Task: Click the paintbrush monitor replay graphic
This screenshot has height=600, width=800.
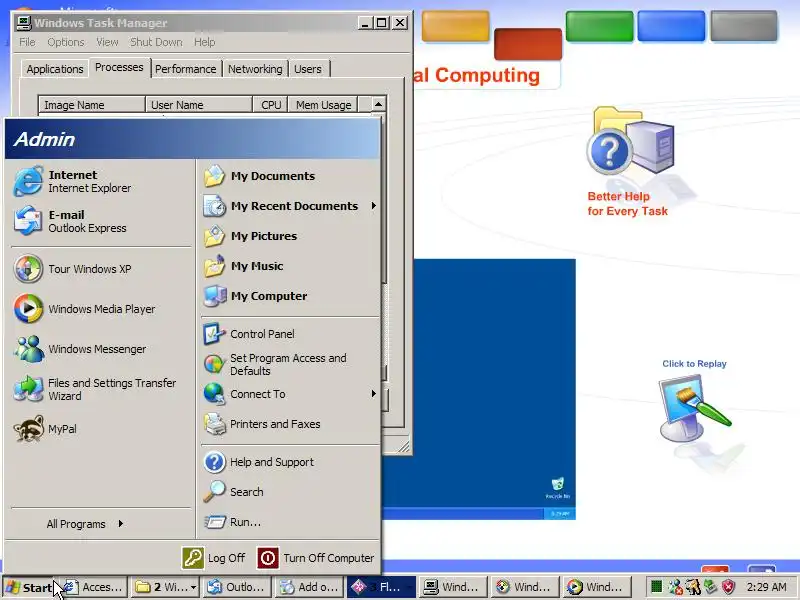Action: coord(694,408)
